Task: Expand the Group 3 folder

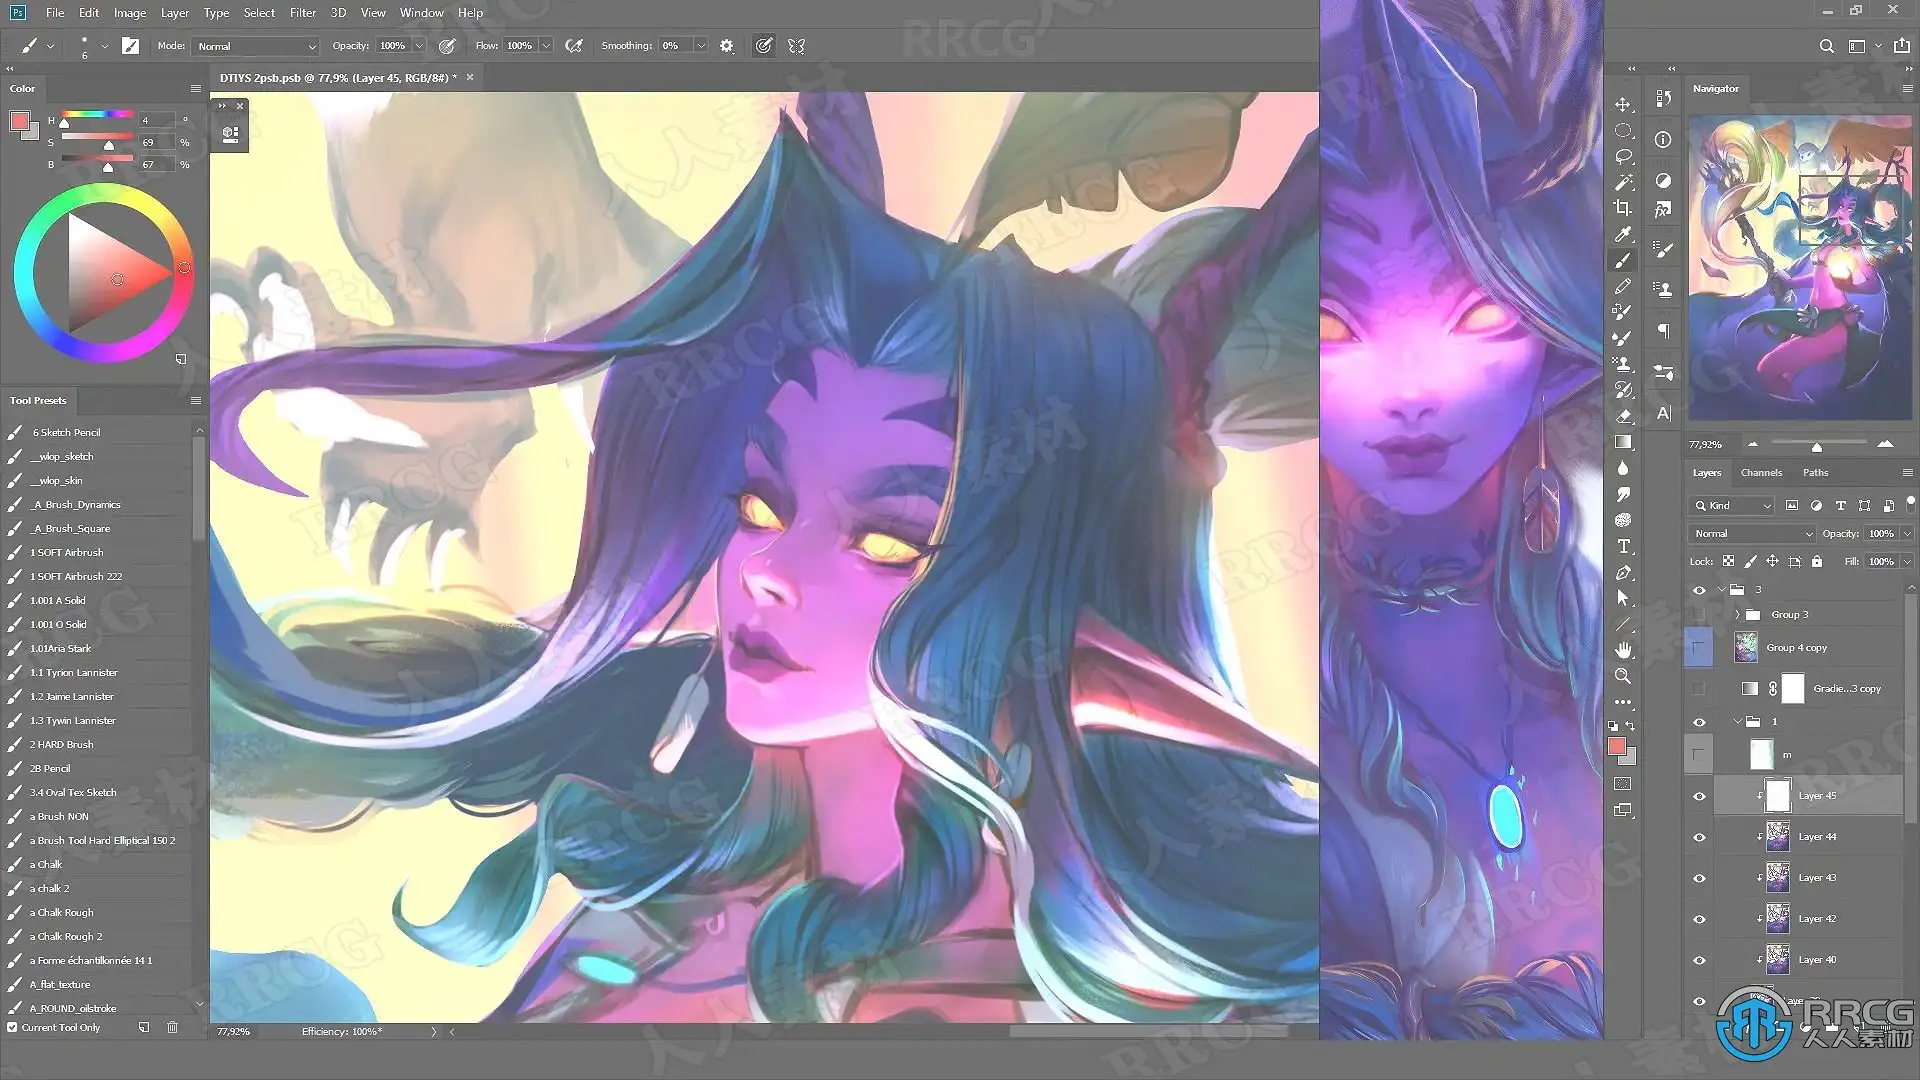Action: click(1738, 614)
